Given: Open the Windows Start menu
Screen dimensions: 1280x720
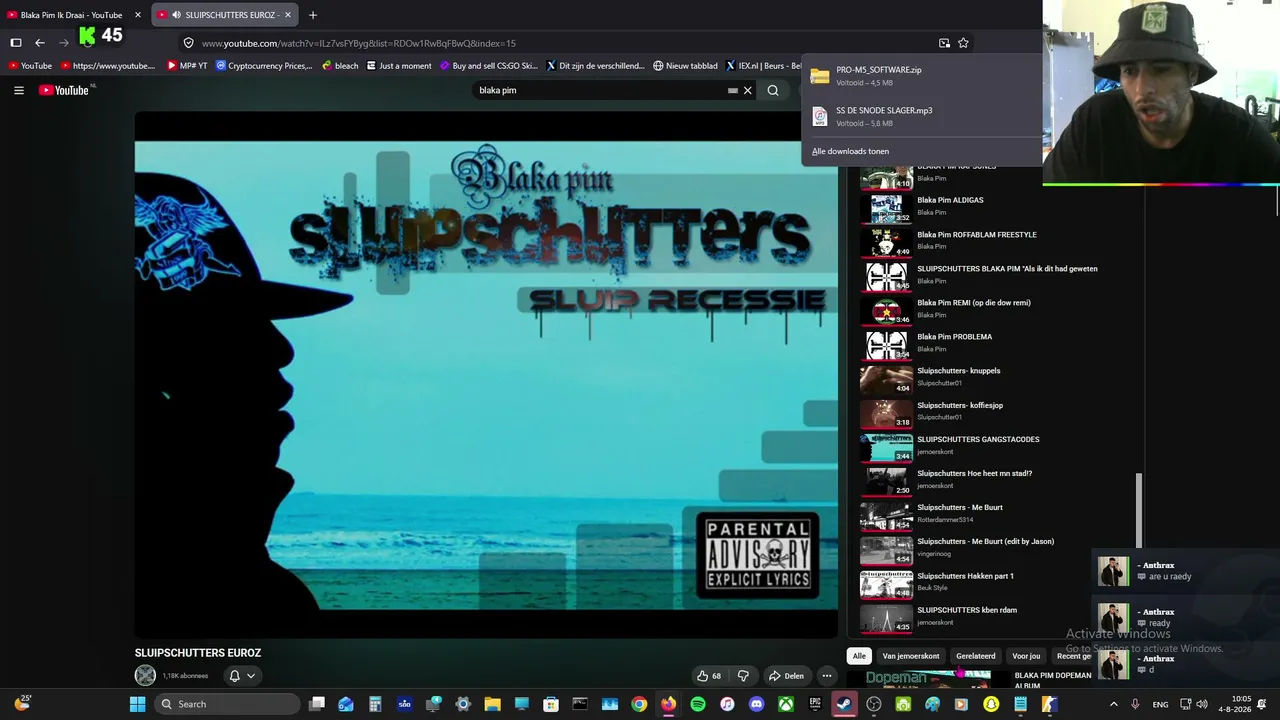Looking at the screenshot, I should pyautogui.click(x=137, y=704).
